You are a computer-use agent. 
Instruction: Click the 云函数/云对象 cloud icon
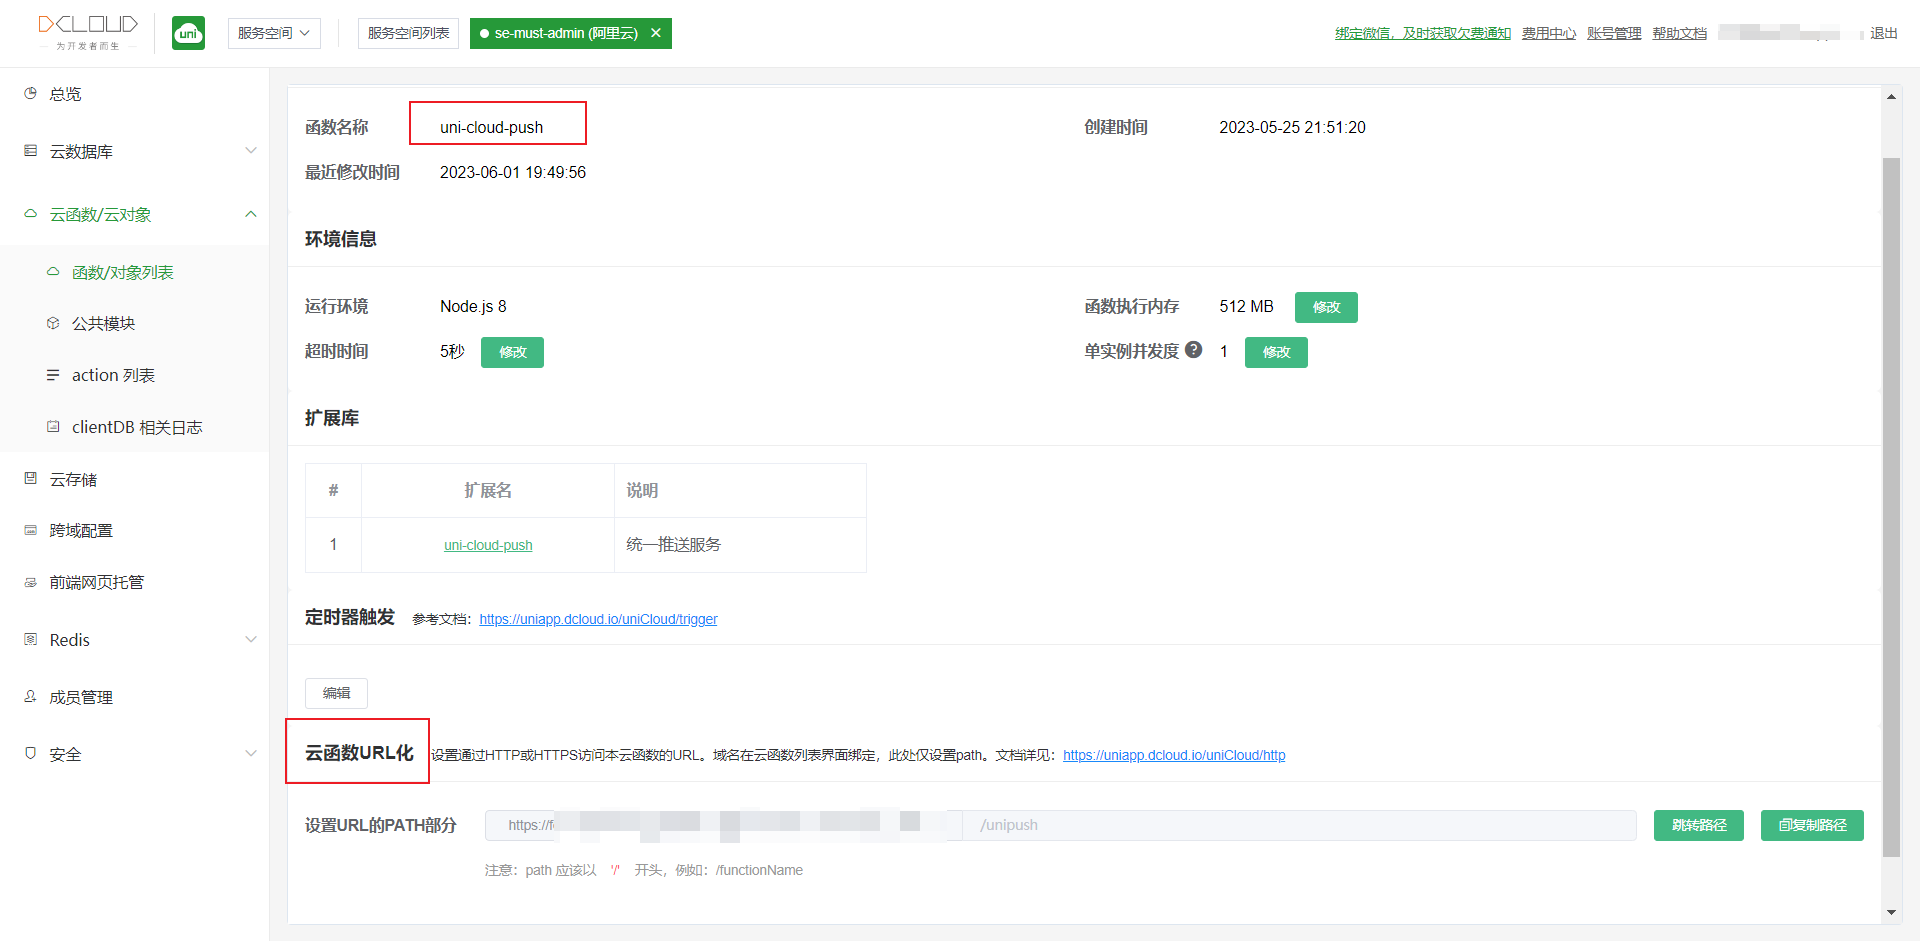pyautogui.click(x=30, y=214)
